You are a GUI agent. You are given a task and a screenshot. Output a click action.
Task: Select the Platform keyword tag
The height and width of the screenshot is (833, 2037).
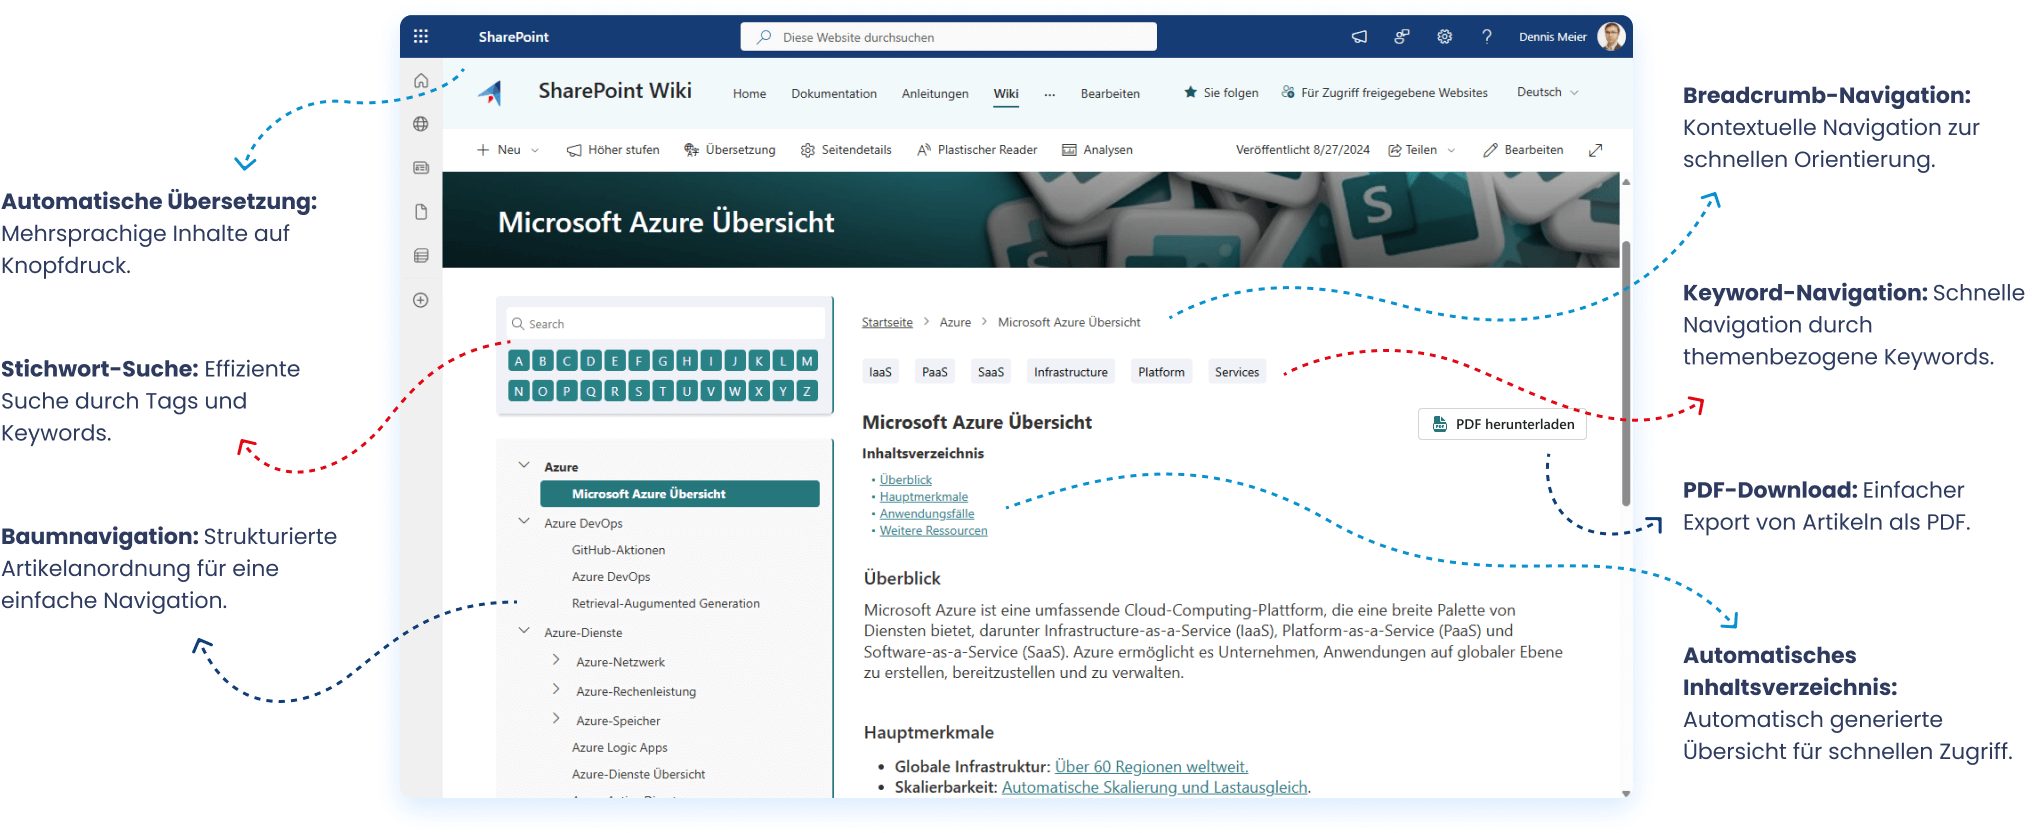pos(1161,372)
